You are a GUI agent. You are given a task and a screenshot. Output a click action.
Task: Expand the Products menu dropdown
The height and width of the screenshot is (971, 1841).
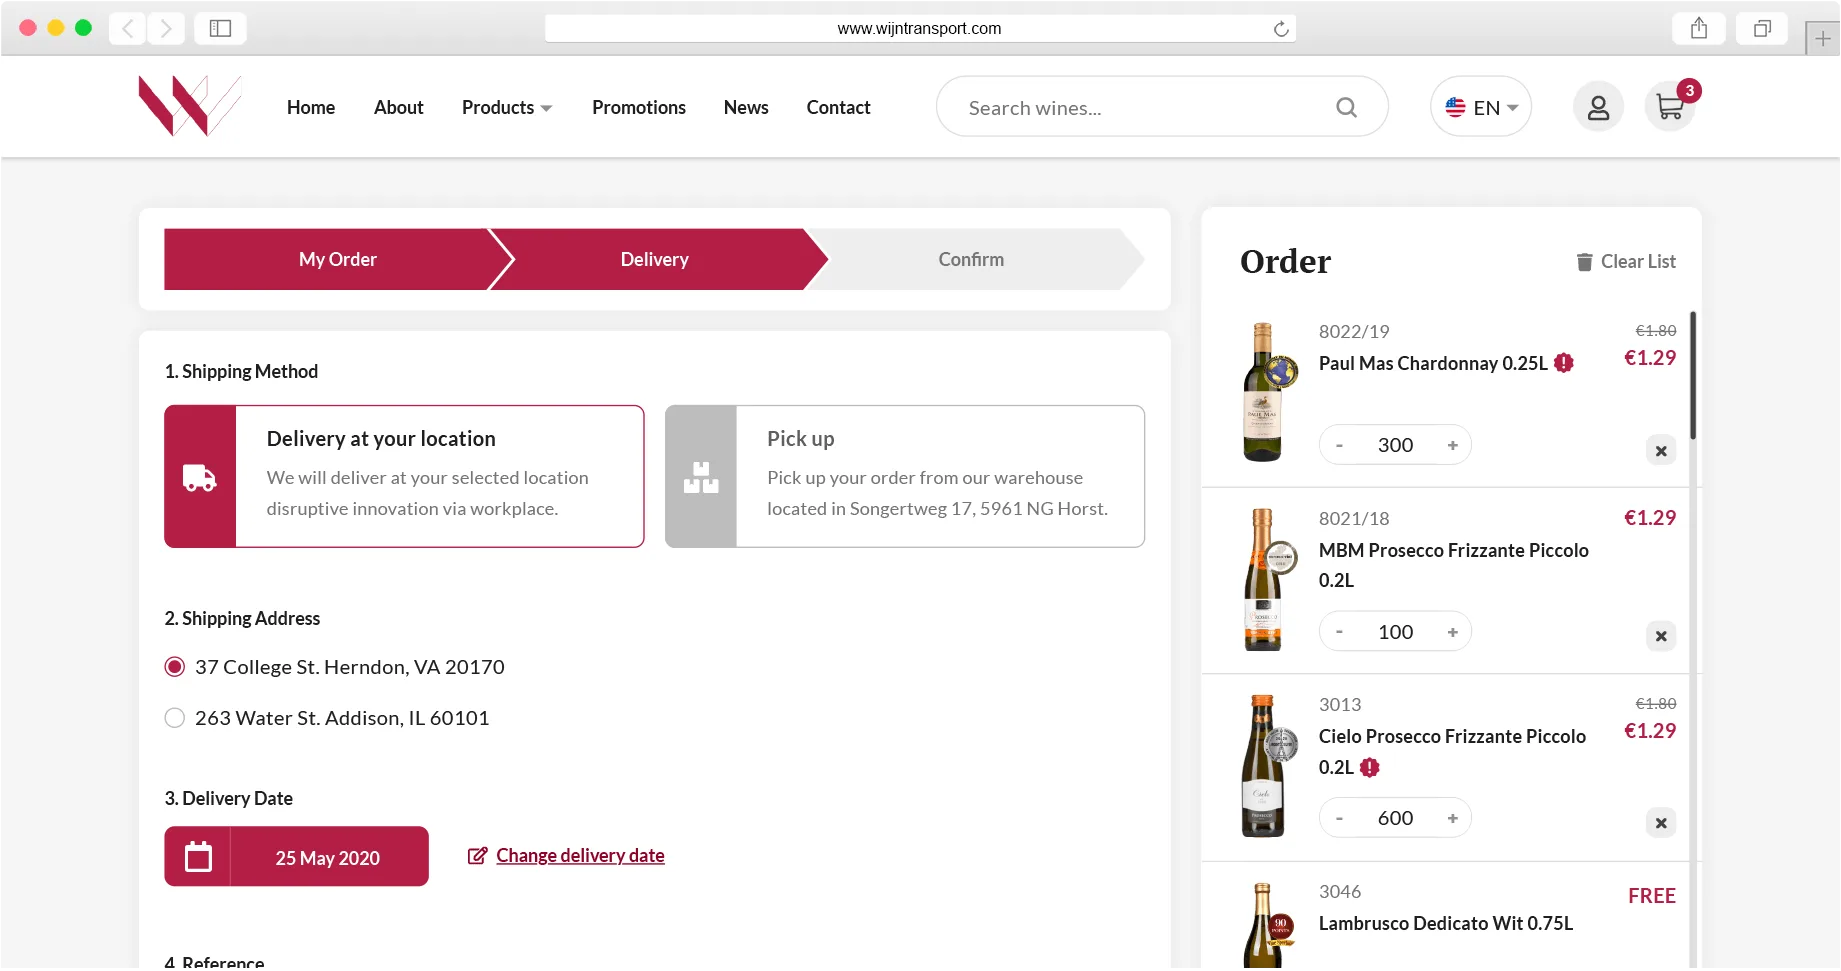[507, 107]
